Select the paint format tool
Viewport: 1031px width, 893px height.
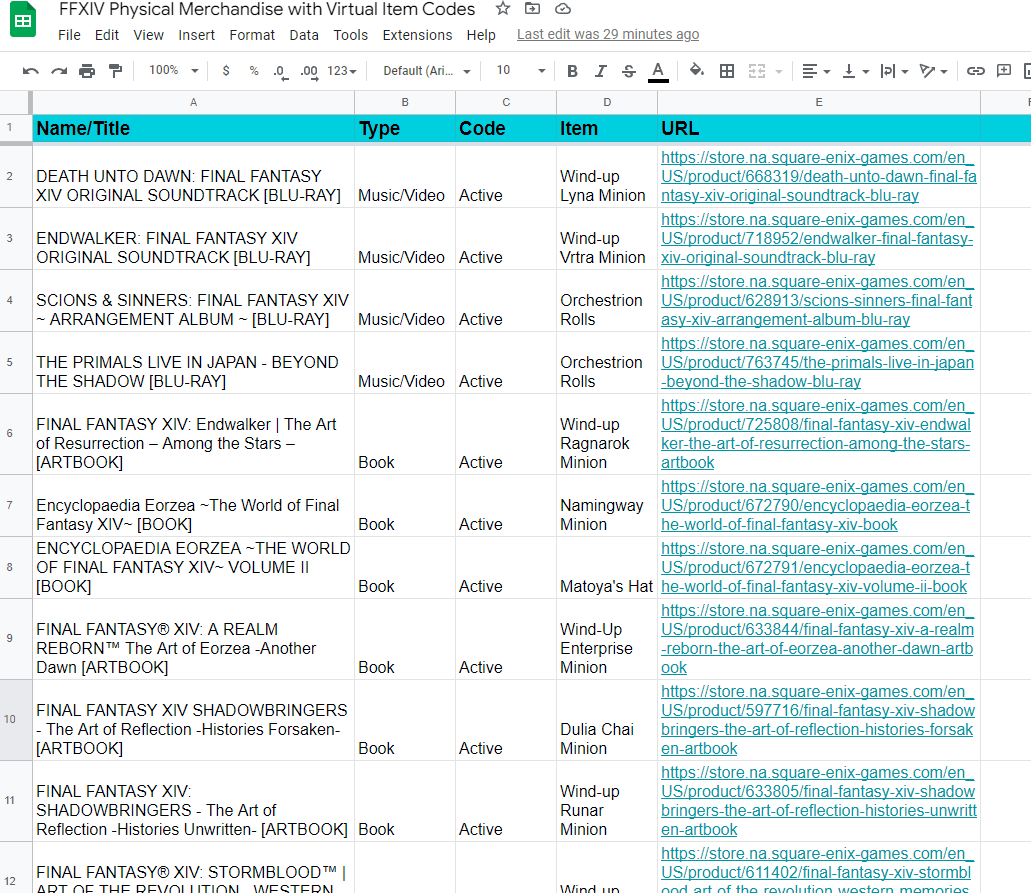click(x=115, y=71)
